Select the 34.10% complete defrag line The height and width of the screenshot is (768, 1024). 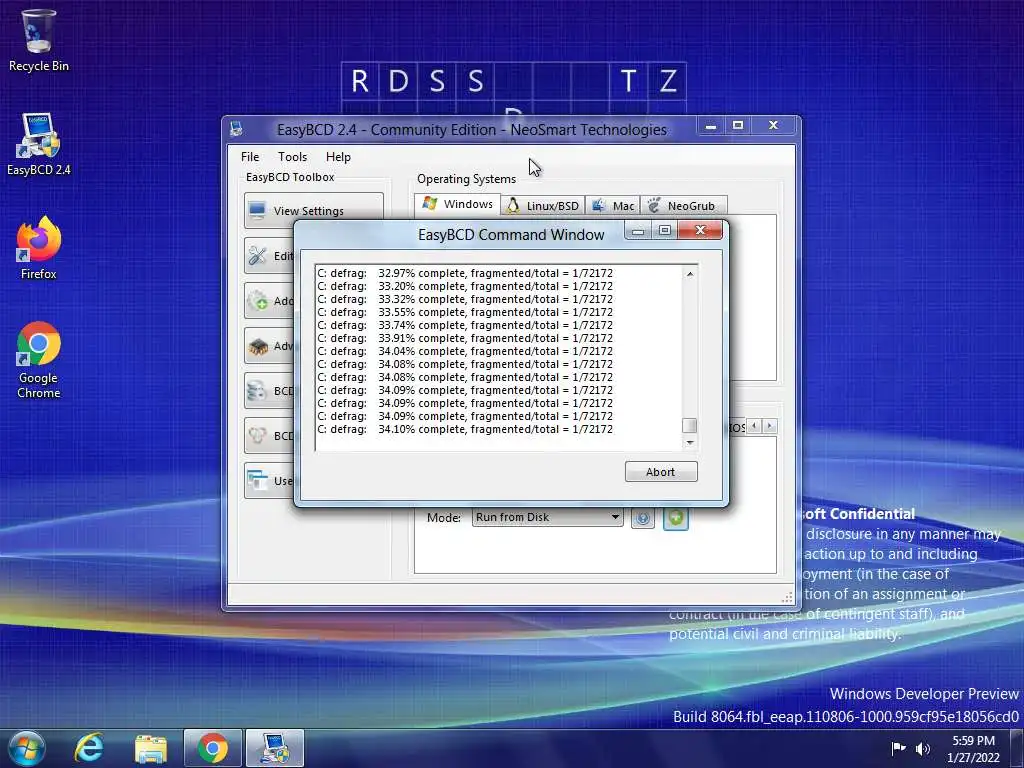point(465,429)
